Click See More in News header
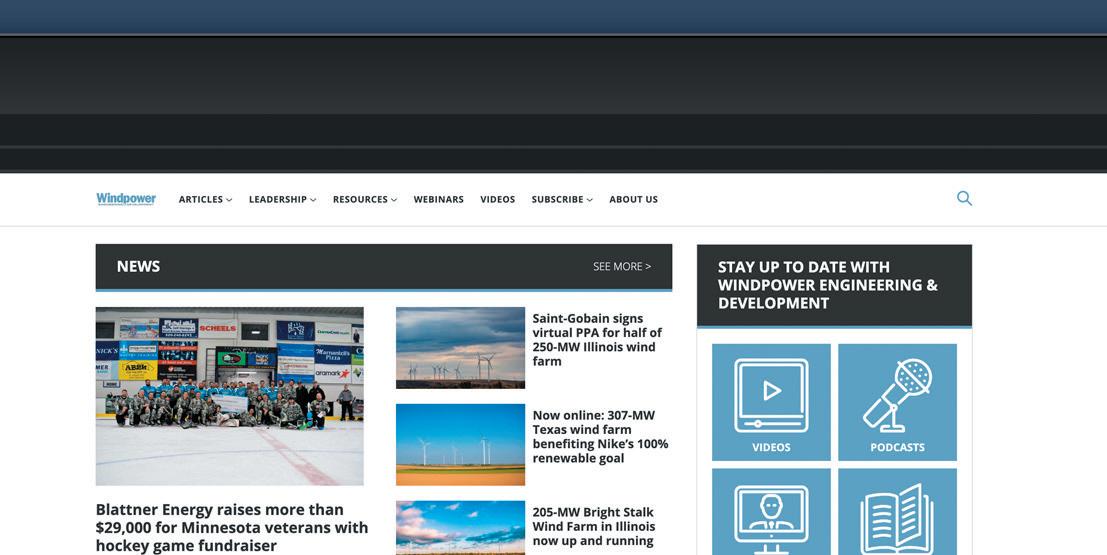Image resolution: width=1107 pixels, height=555 pixels. [622, 266]
